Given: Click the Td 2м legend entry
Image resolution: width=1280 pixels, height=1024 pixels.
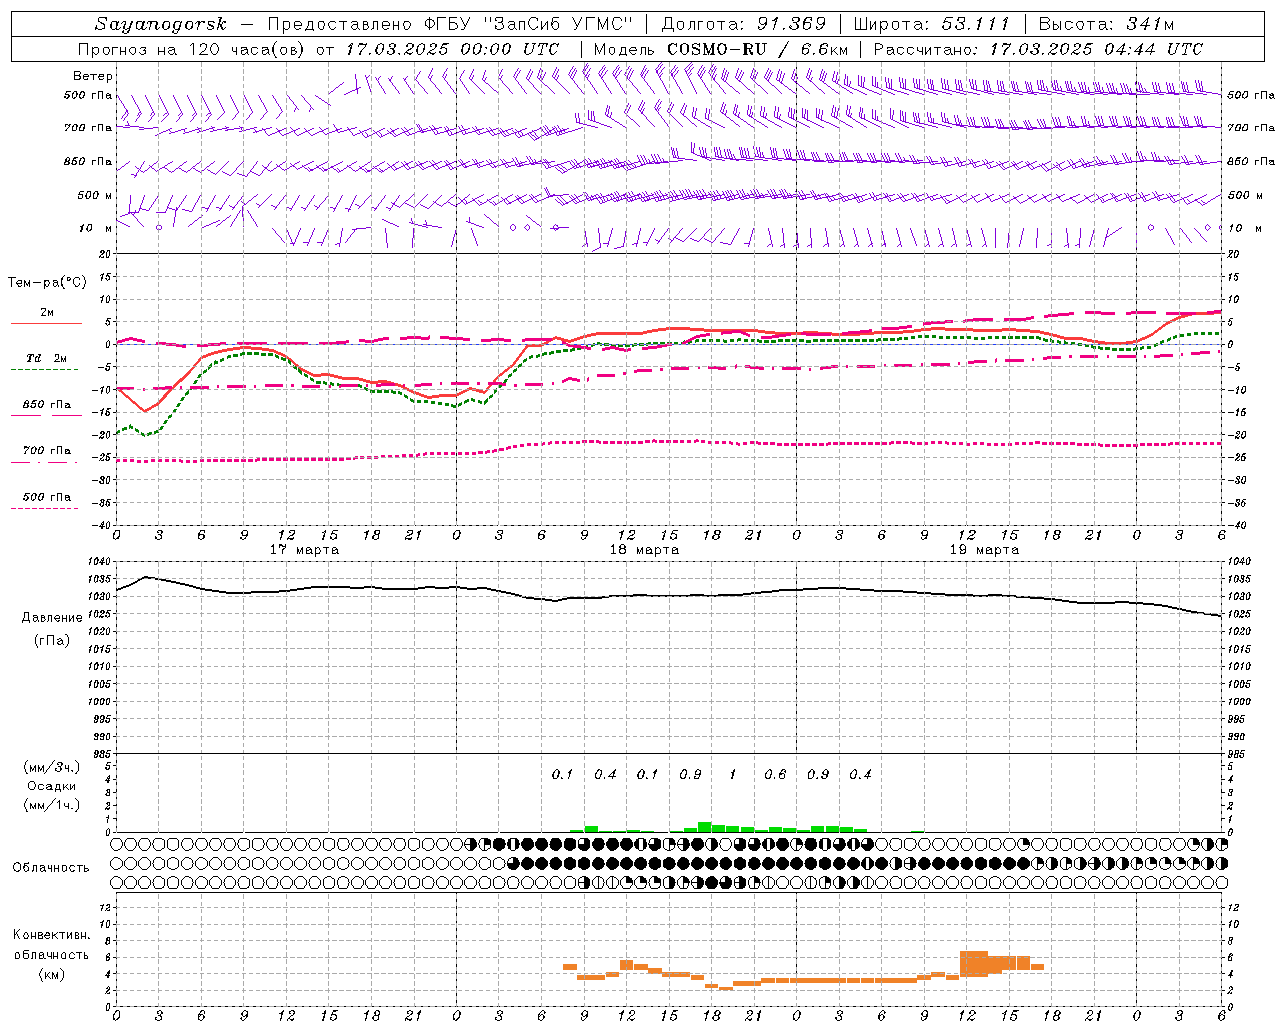Looking at the screenshot, I should [46, 358].
